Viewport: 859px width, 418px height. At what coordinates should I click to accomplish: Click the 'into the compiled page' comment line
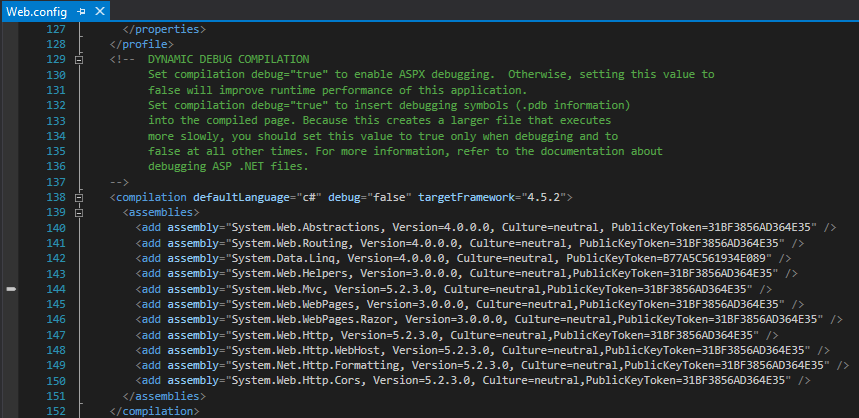(x=380, y=121)
